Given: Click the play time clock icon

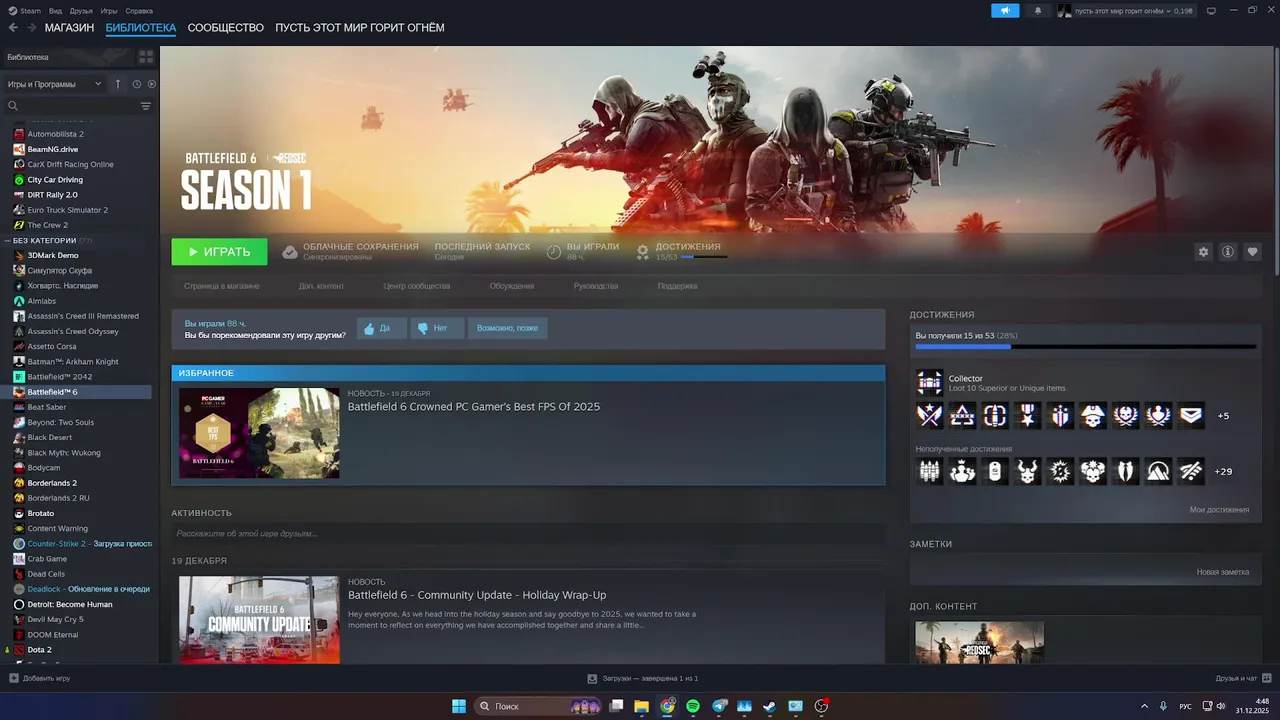Looking at the screenshot, I should (554, 252).
